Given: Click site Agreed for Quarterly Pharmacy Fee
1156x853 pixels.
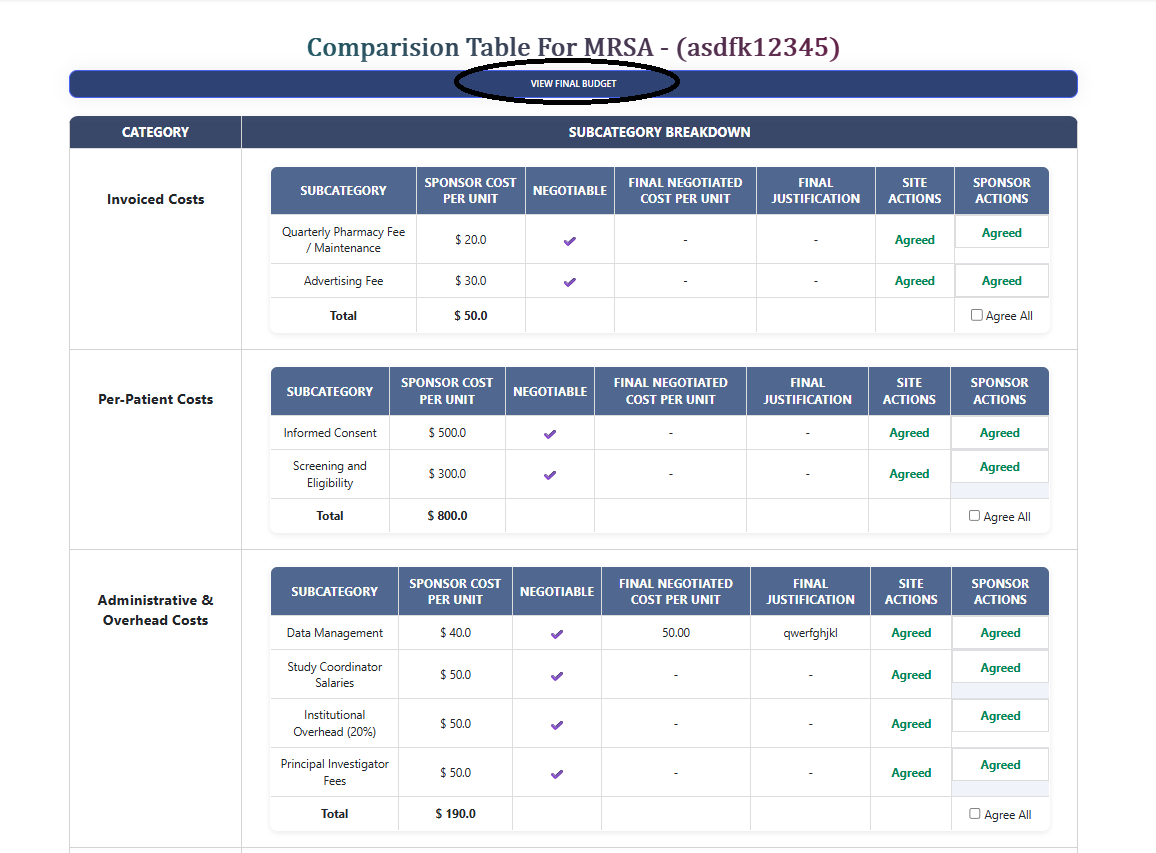Looking at the screenshot, I should tap(914, 239).
